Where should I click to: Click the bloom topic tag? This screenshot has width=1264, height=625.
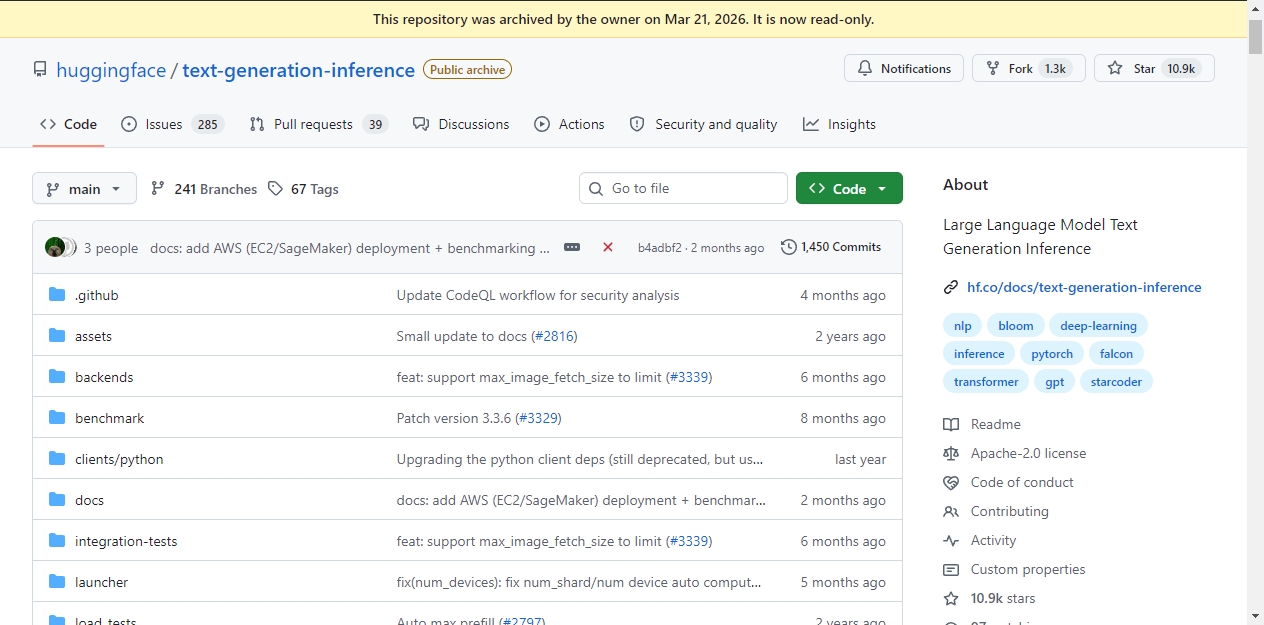1016,326
